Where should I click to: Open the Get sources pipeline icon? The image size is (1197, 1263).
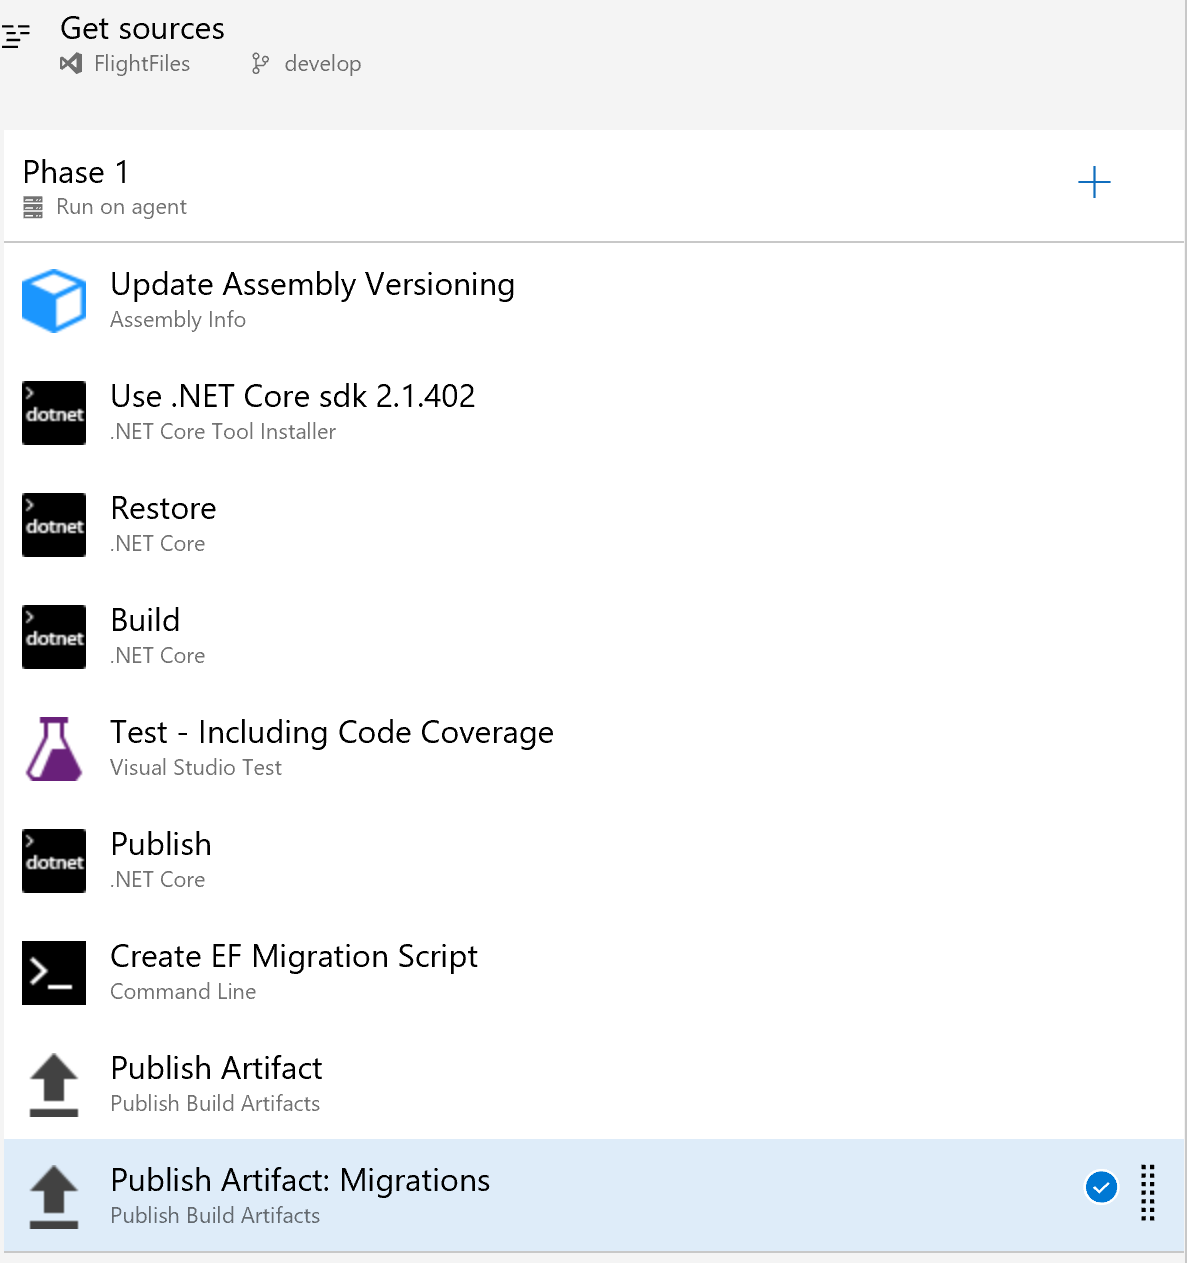tap(16, 36)
